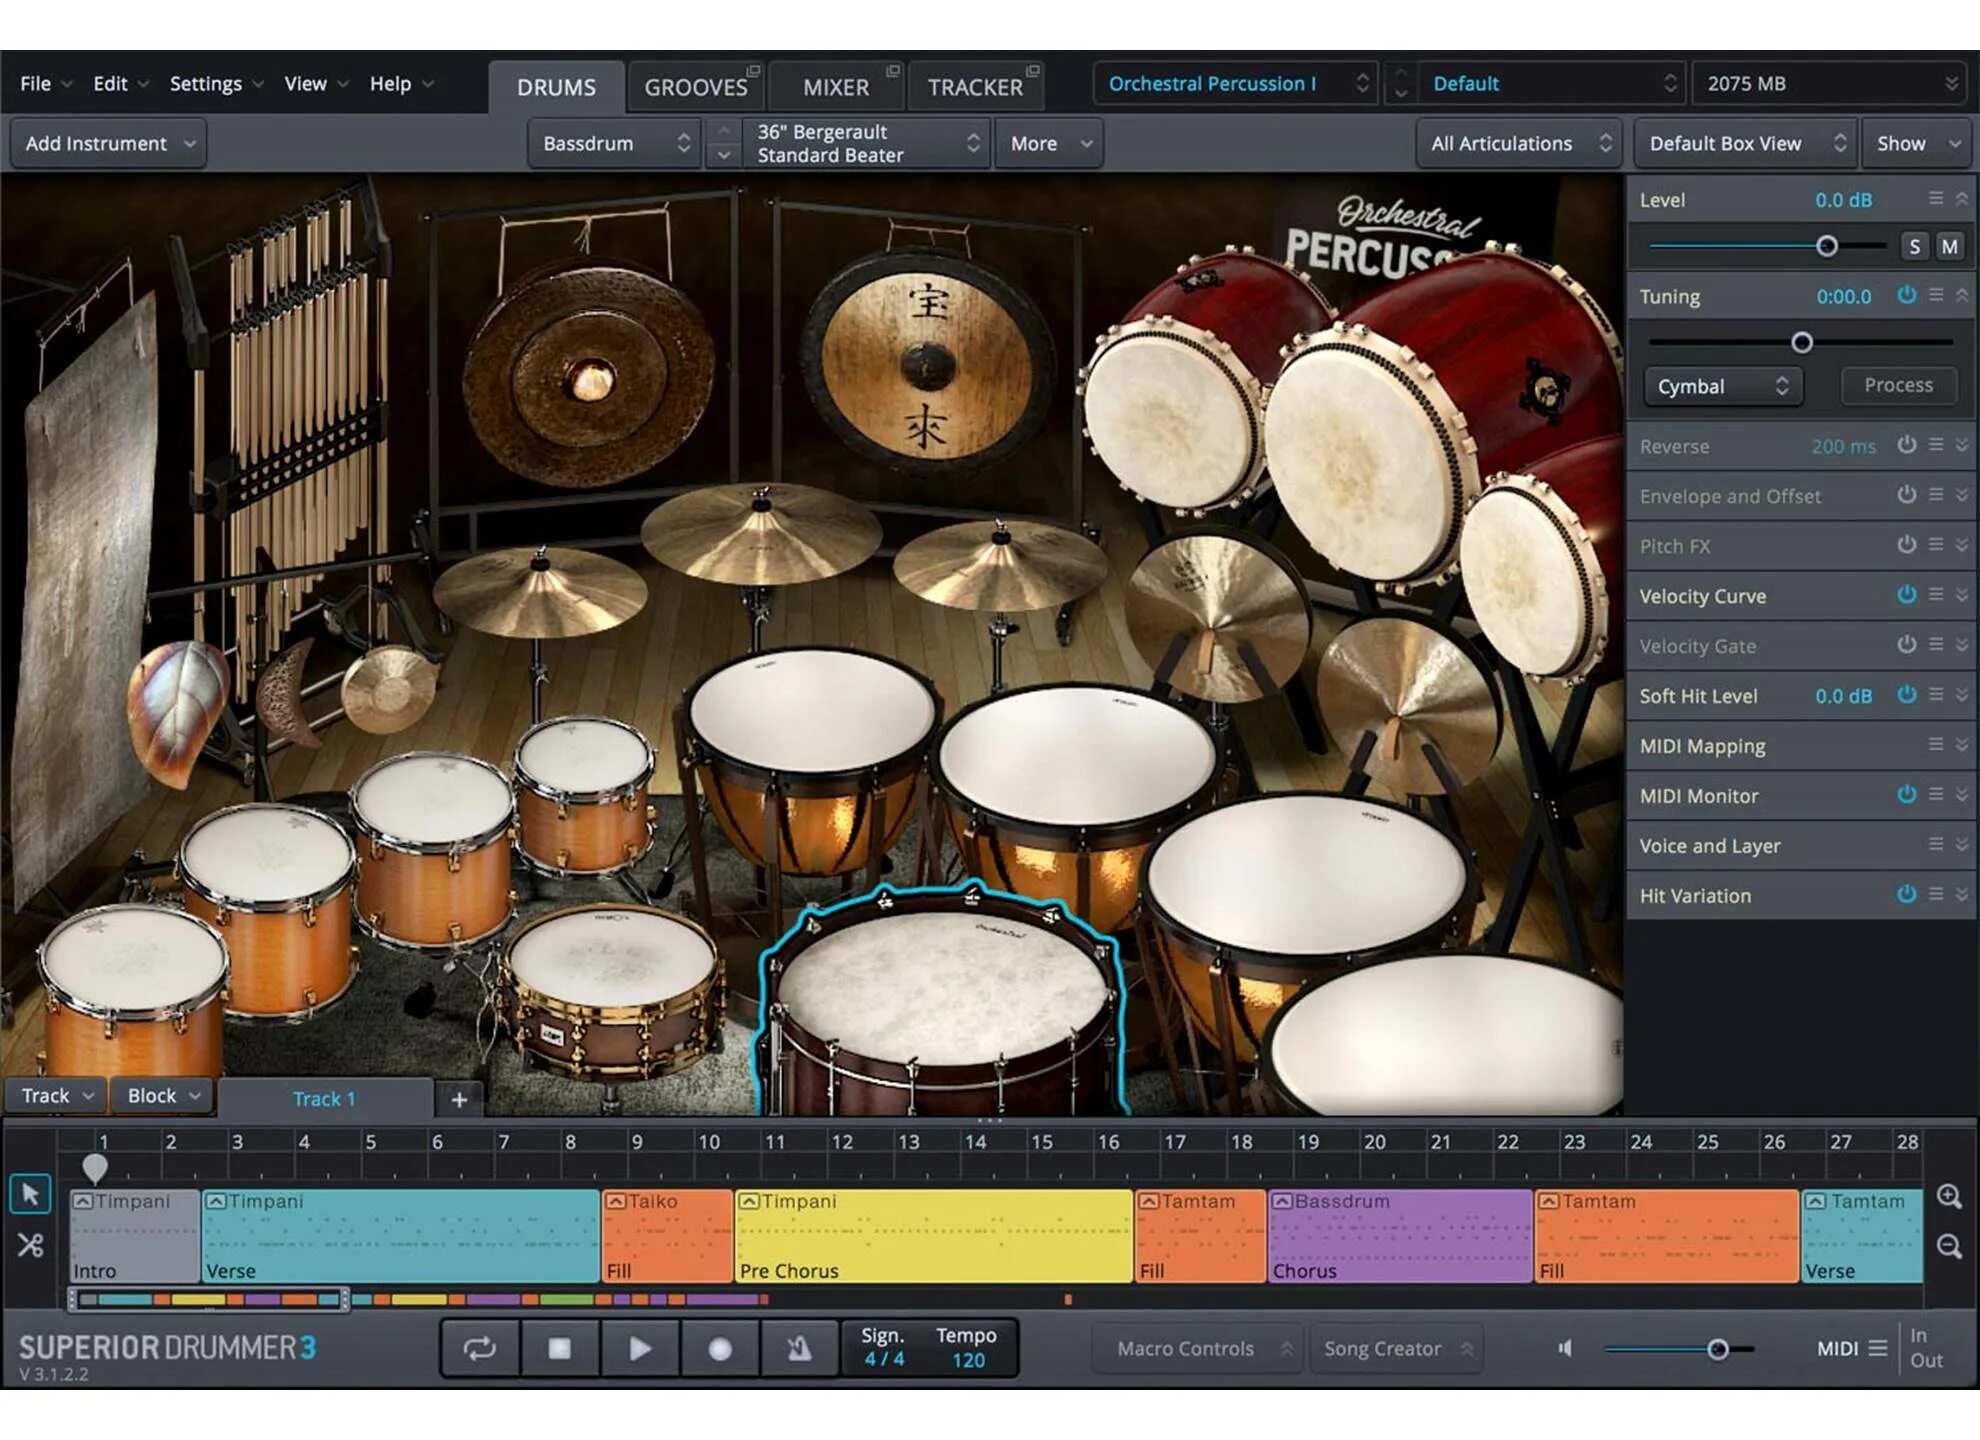This screenshot has height=1440, width=1980.
Task: Select the scissors tool in the track editor
Action: (31, 1245)
